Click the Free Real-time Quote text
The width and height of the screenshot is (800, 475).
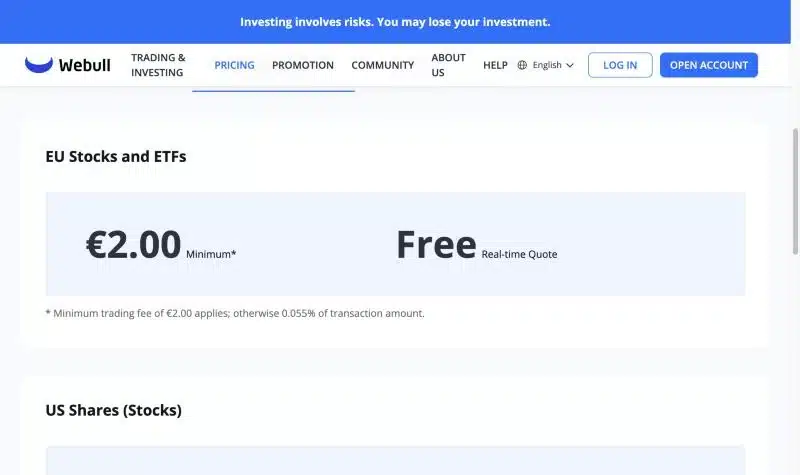click(x=477, y=245)
